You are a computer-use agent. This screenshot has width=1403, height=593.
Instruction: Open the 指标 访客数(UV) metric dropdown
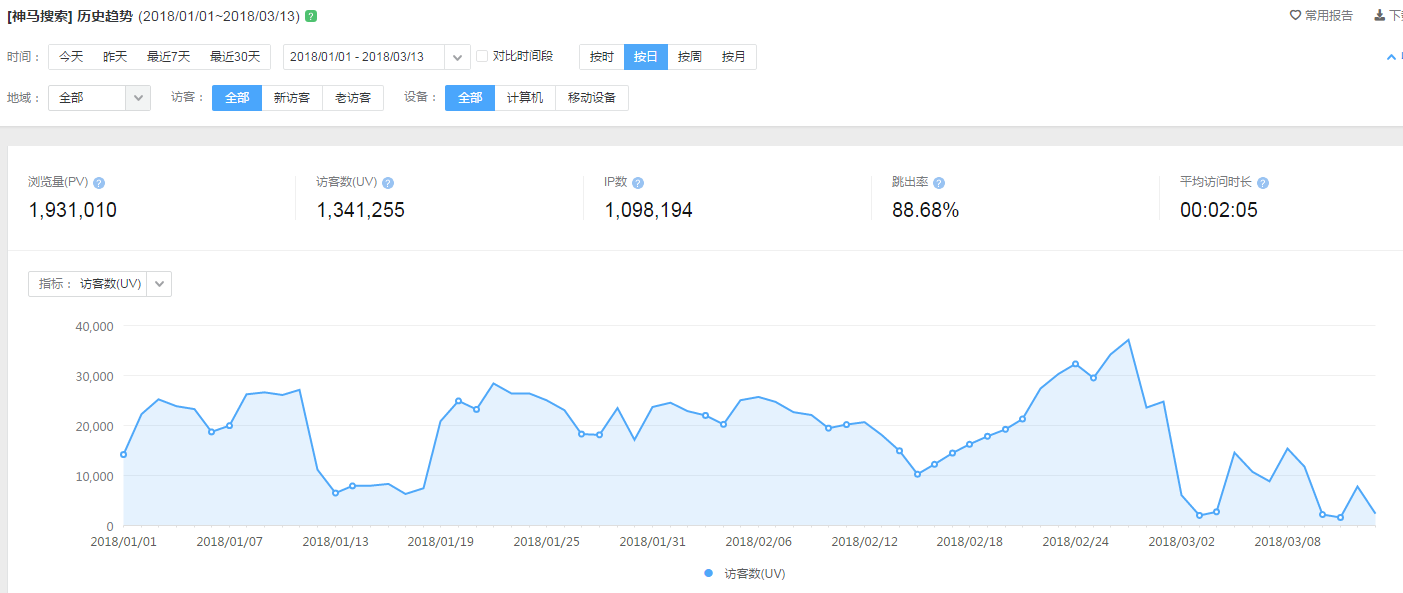(160, 284)
